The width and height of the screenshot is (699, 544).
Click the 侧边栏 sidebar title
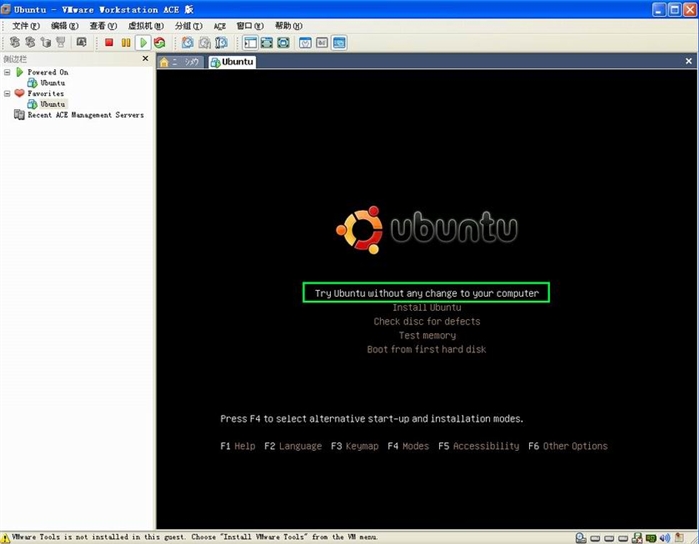click(x=15, y=58)
